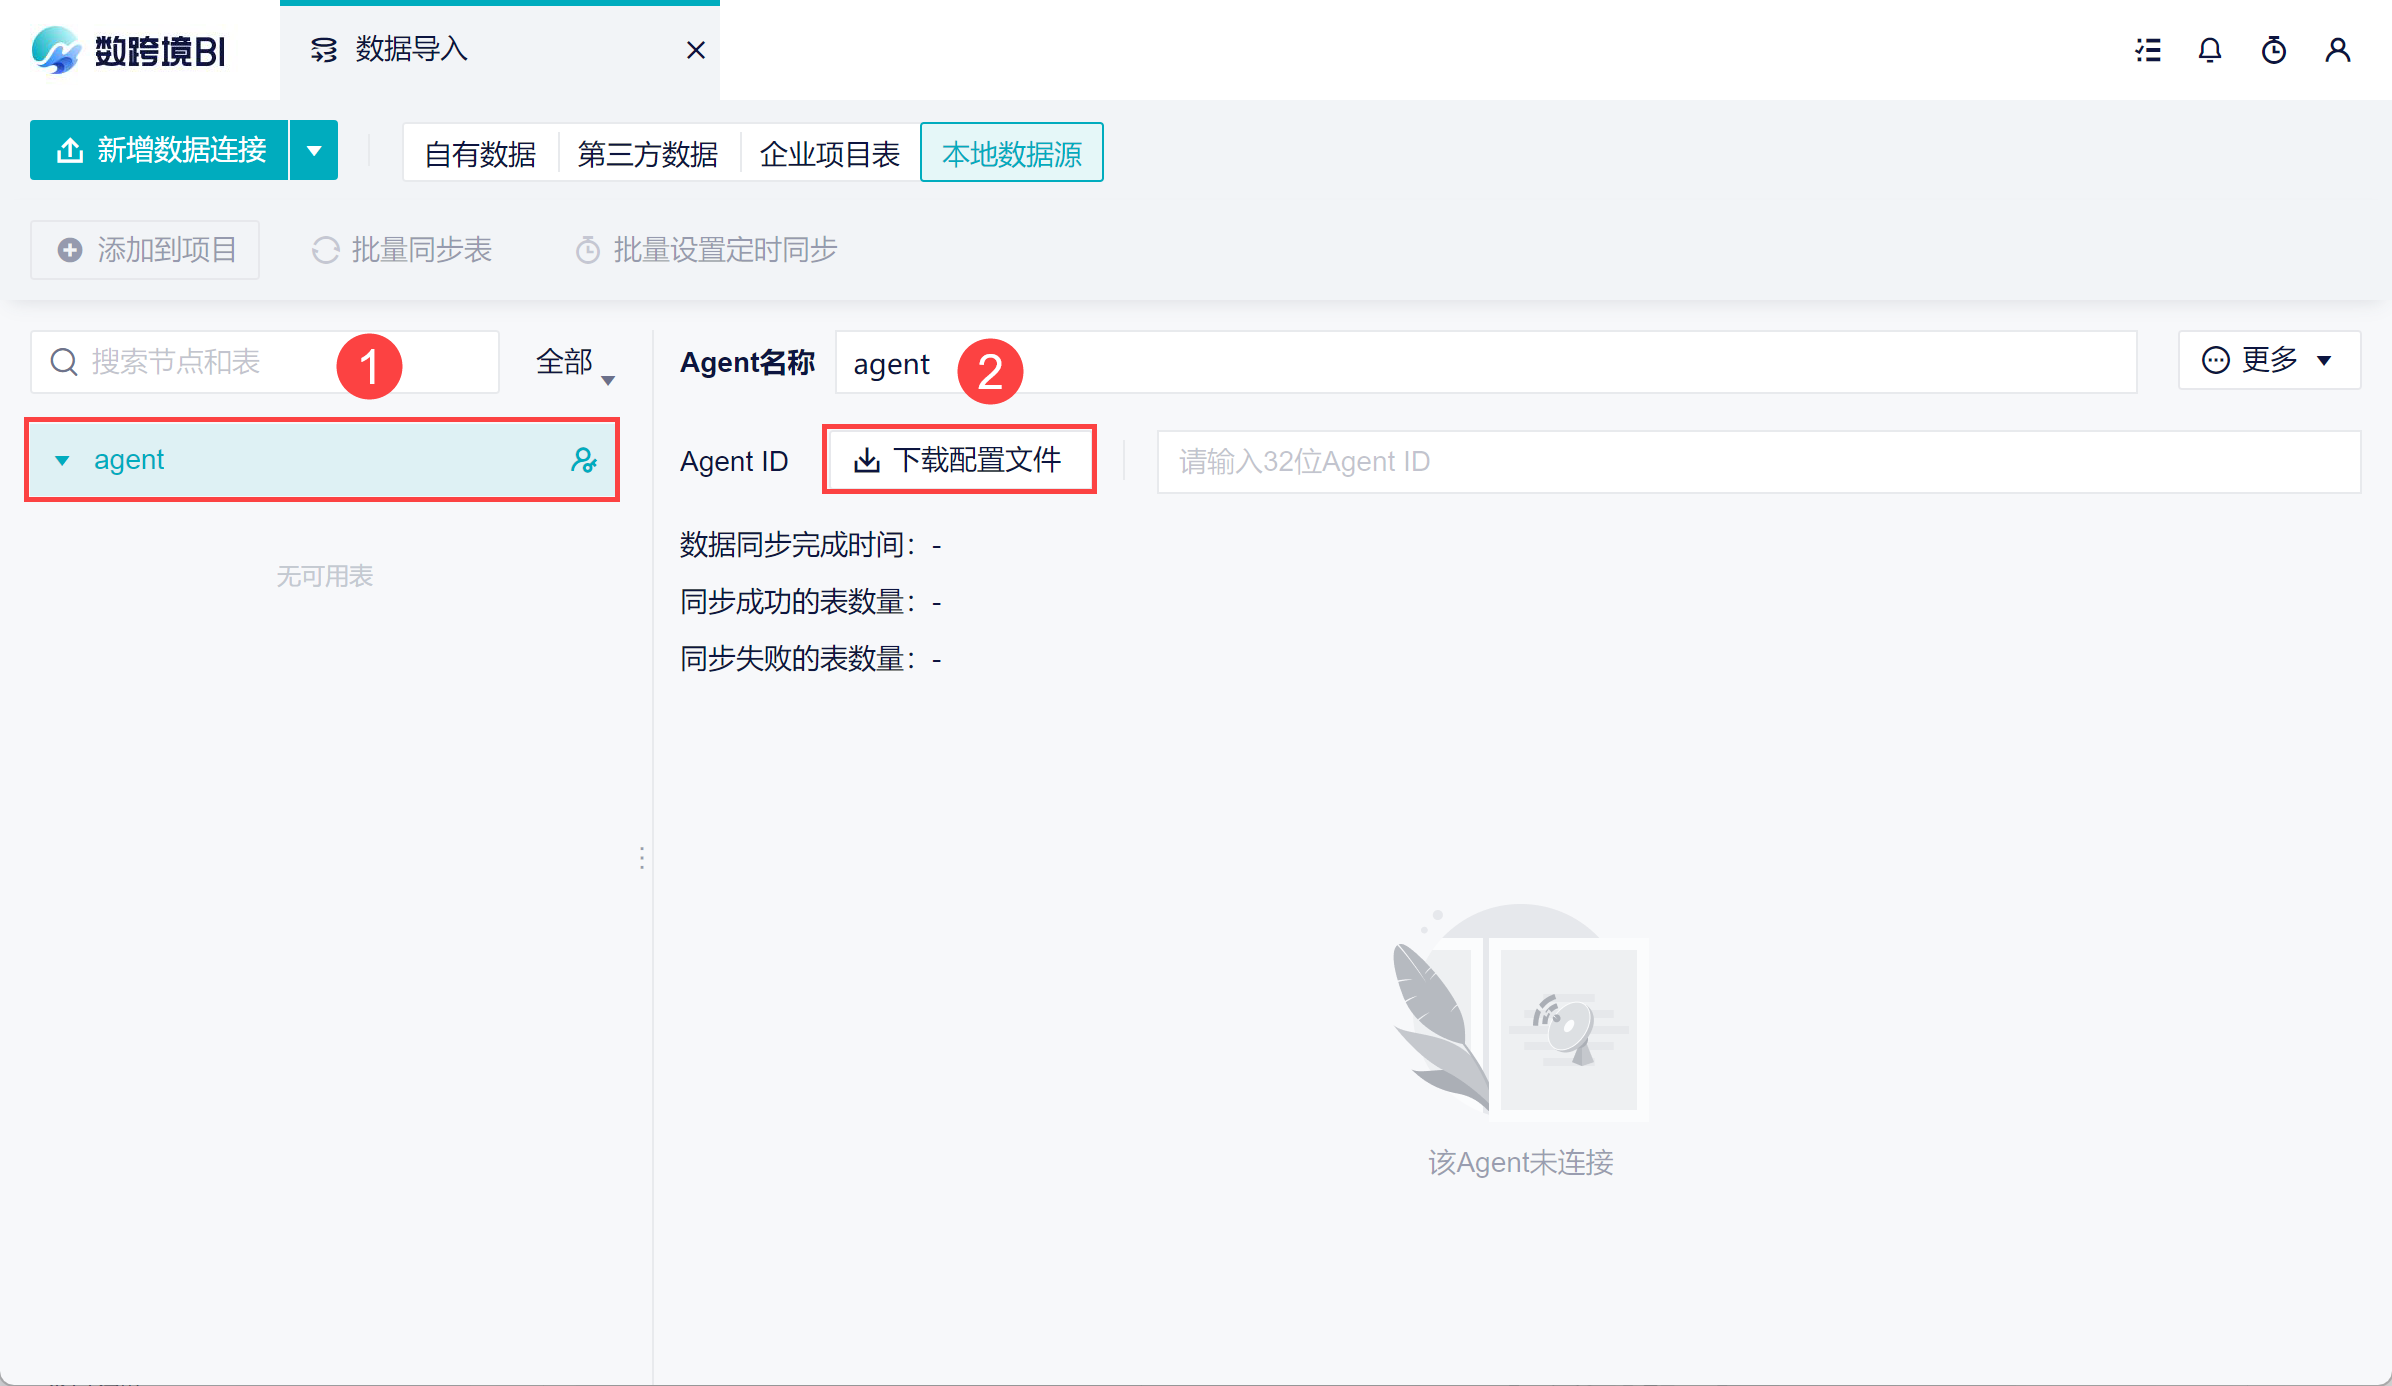Viewport: 2392px width, 1386px height.
Task: Click the 数据导入 tab icon
Action: [x=323, y=50]
